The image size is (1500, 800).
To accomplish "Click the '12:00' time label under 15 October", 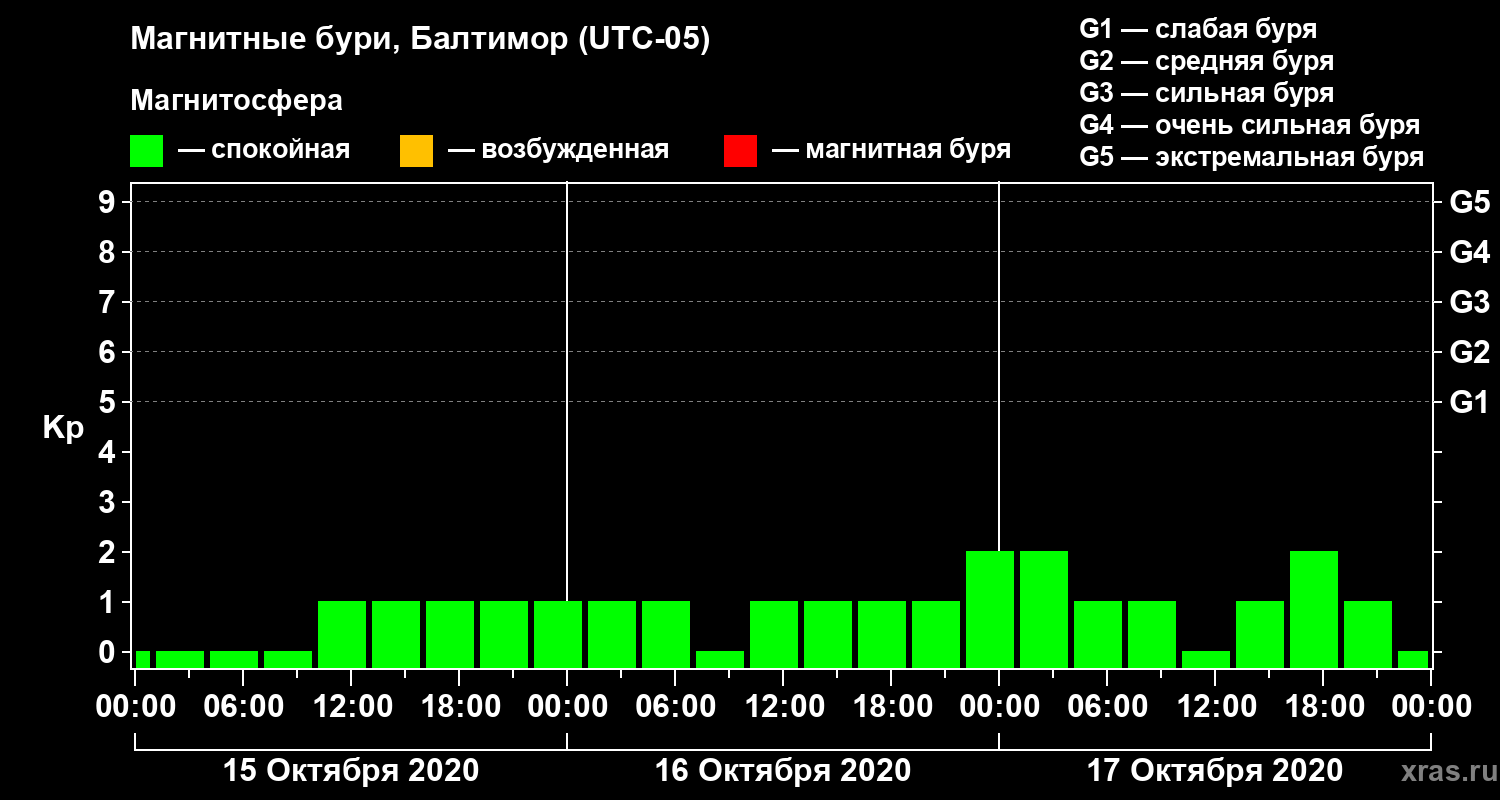I will coord(351,708).
